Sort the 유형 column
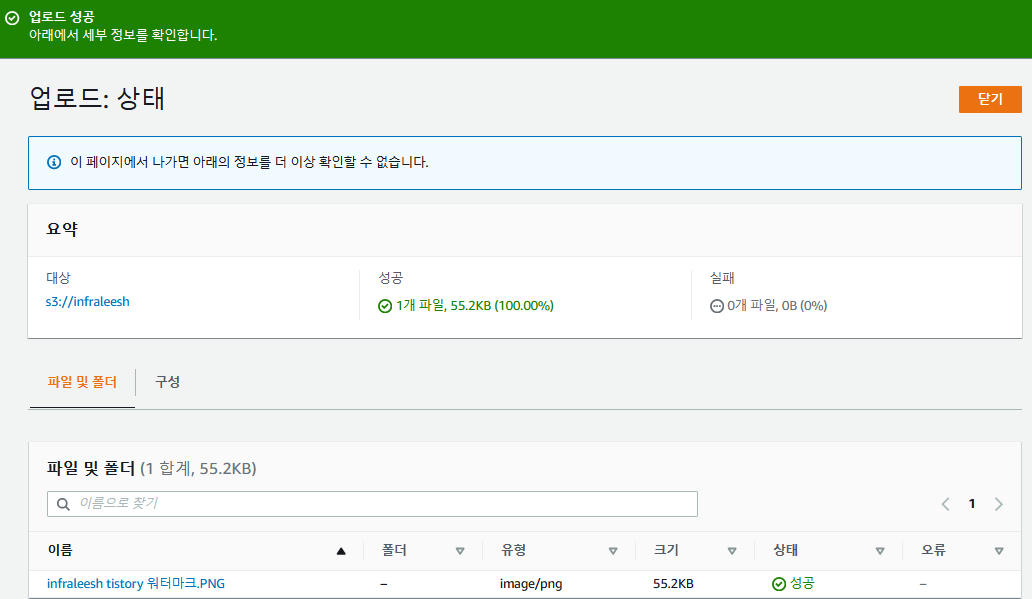 point(613,551)
